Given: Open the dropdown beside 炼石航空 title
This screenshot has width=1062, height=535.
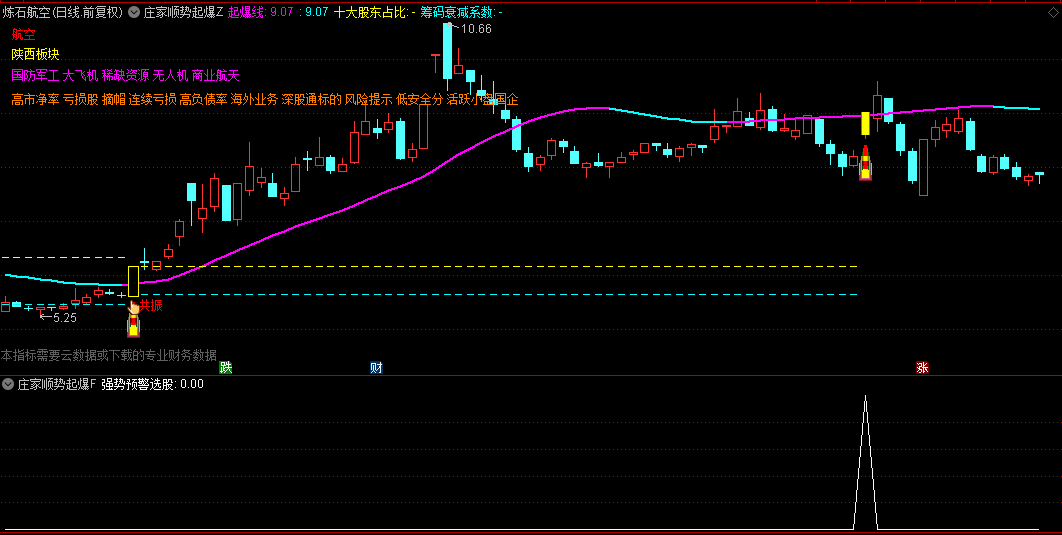Looking at the screenshot, I should [133, 12].
